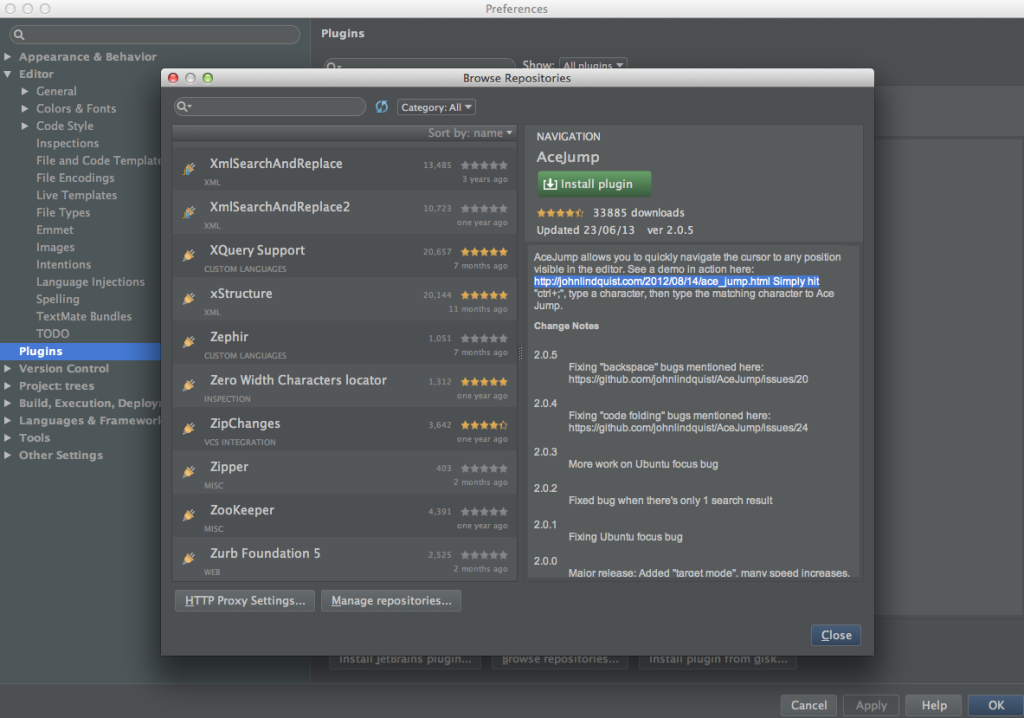Open the Category: All dropdown
Image resolution: width=1024 pixels, height=718 pixels.
pos(437,106)
